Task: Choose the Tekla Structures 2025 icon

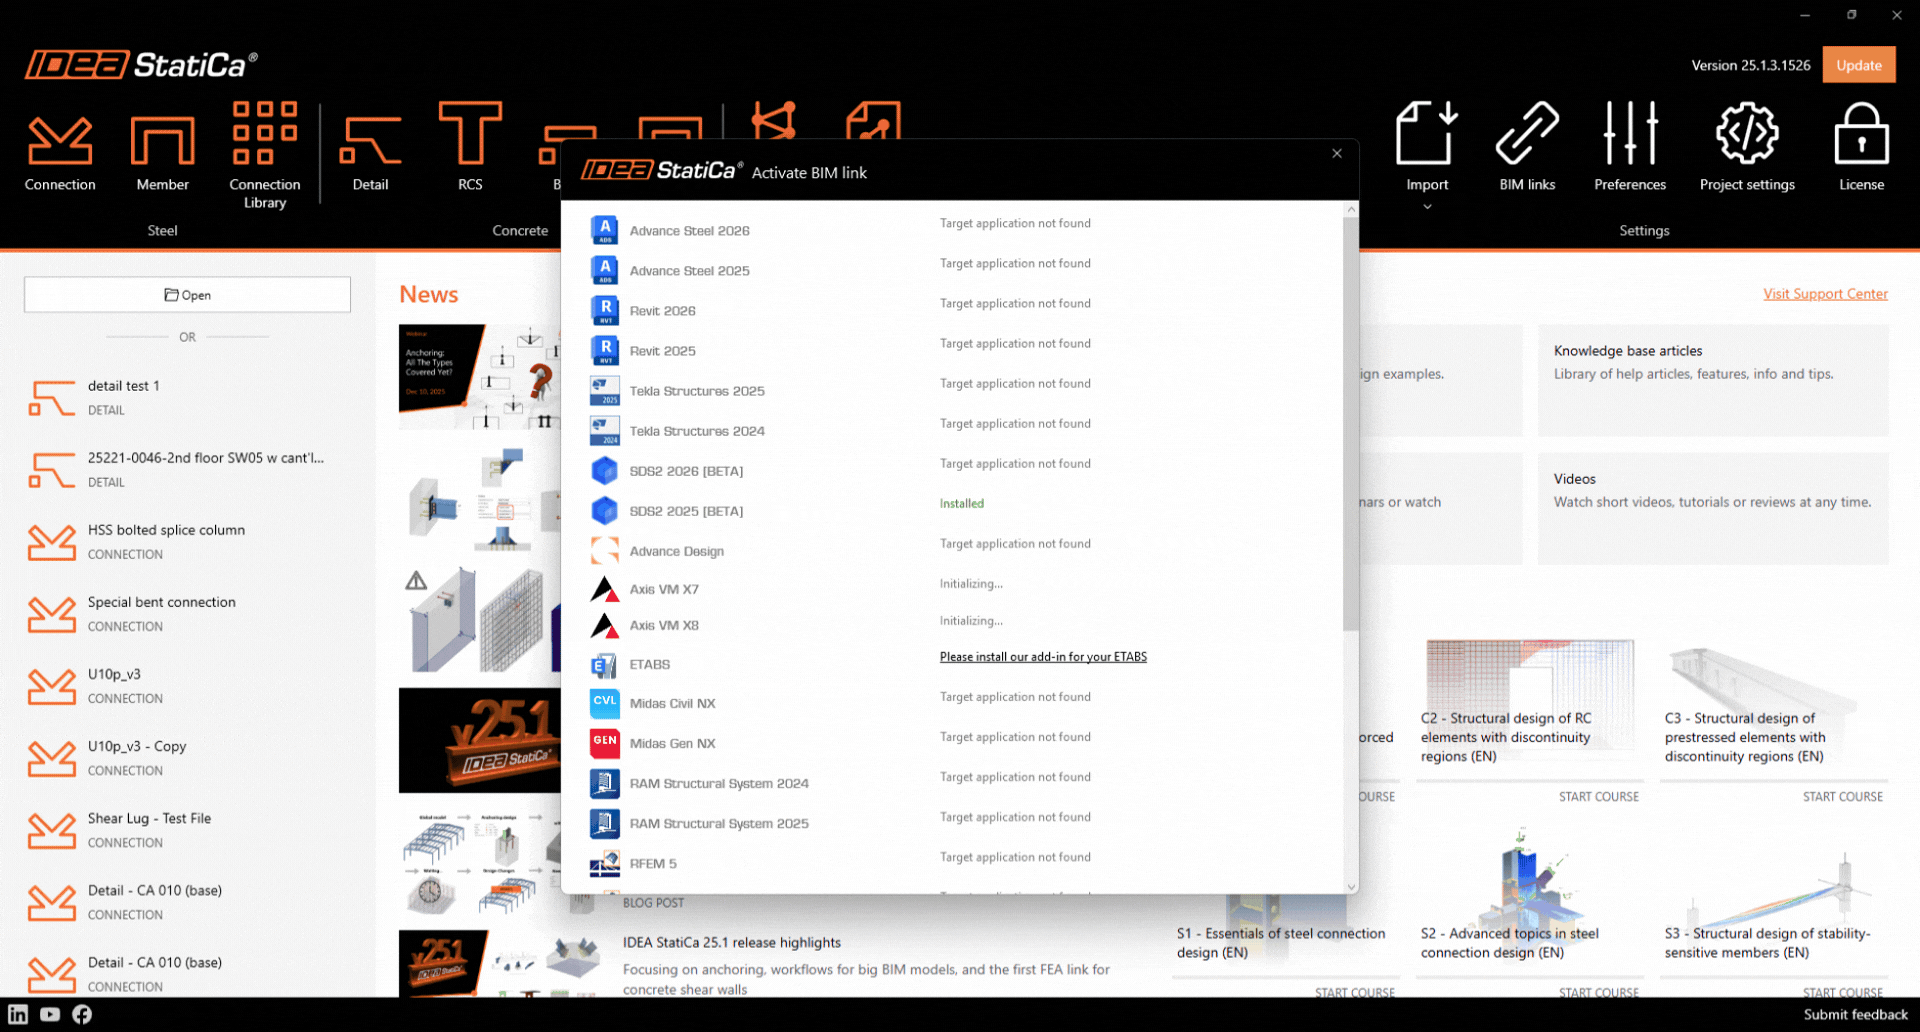Action: [604, 390]
